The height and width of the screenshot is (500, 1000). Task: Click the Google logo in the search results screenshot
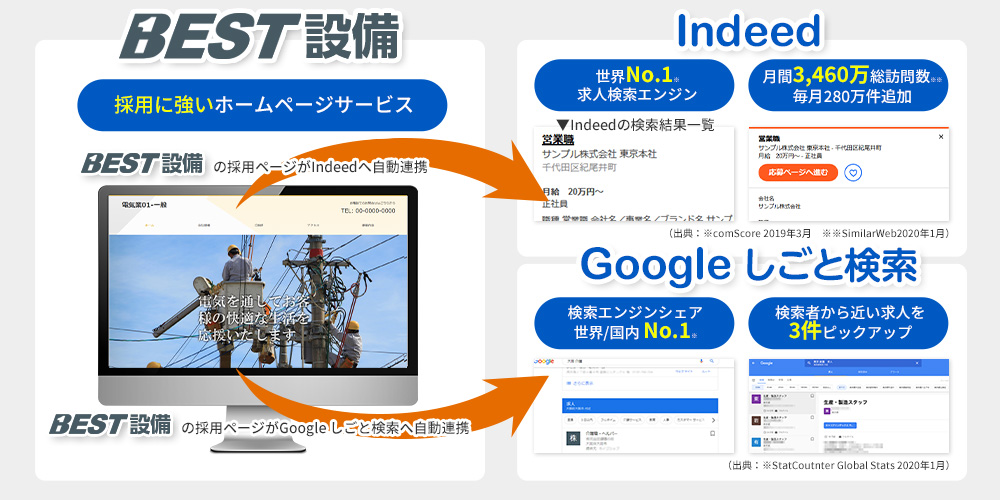(544, 361)
